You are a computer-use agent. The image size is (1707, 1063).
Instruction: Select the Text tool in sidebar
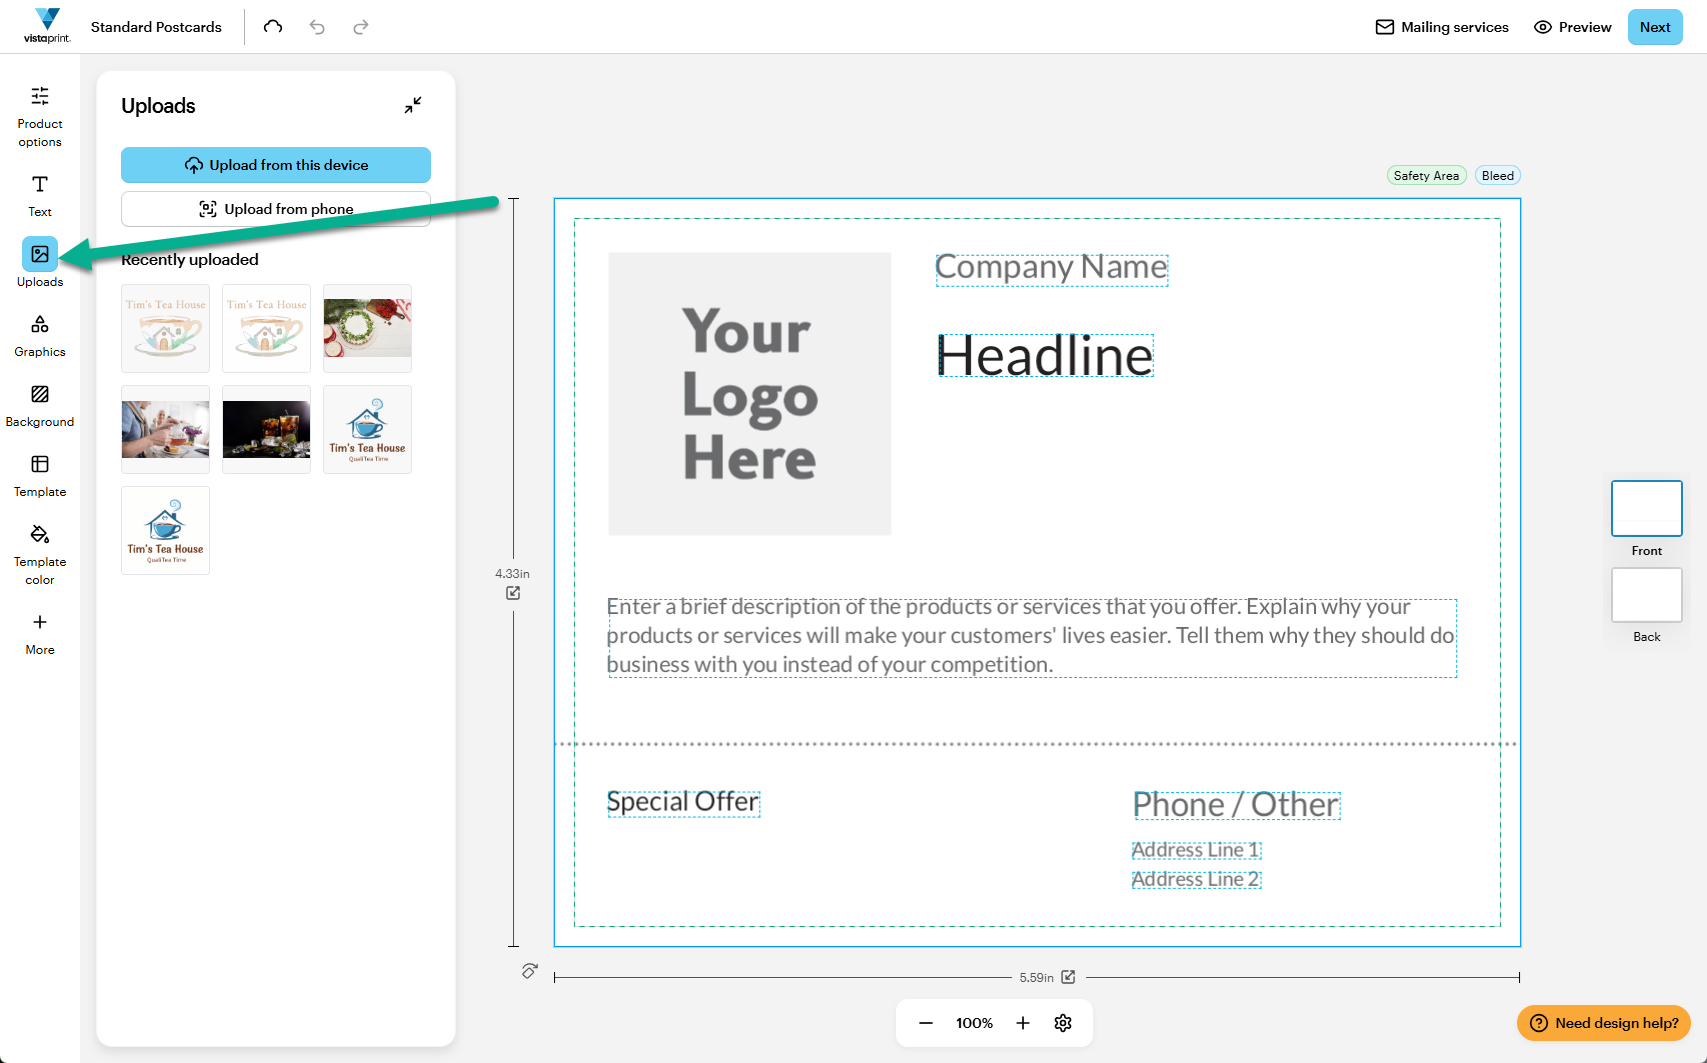(40, 196)
